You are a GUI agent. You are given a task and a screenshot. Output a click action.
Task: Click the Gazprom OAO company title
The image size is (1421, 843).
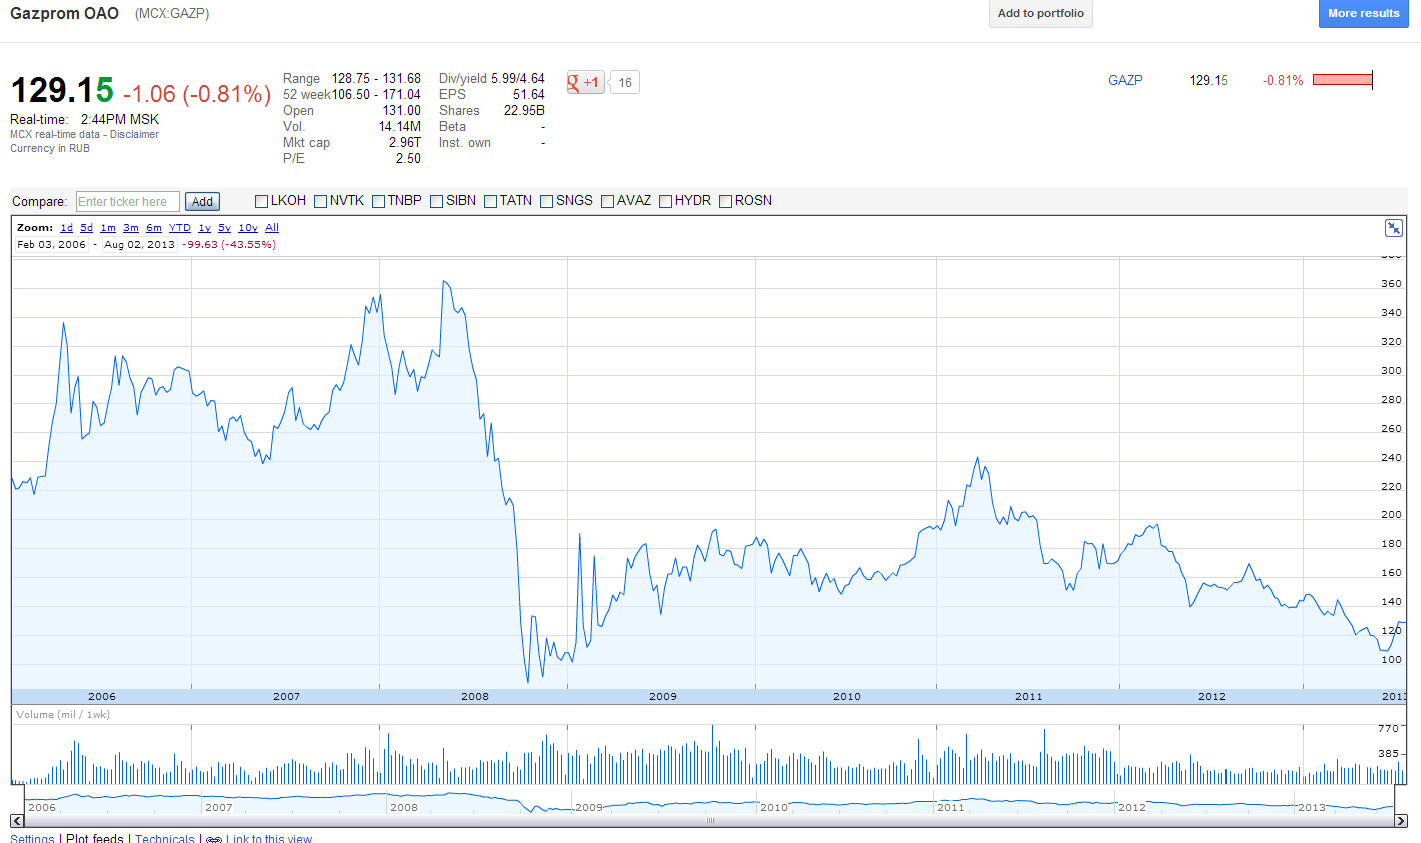(64, 14)
